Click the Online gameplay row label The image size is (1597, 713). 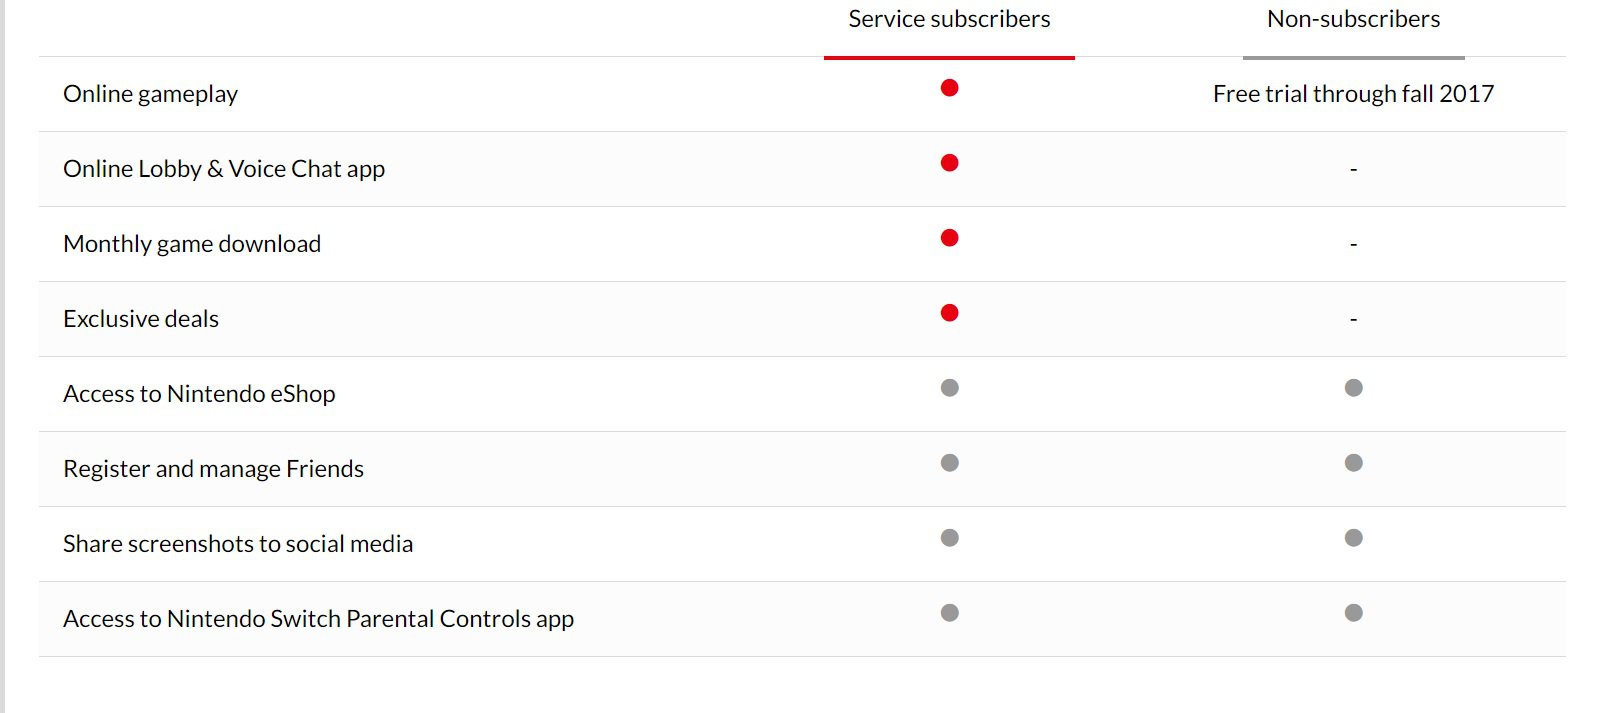(151, 94)
